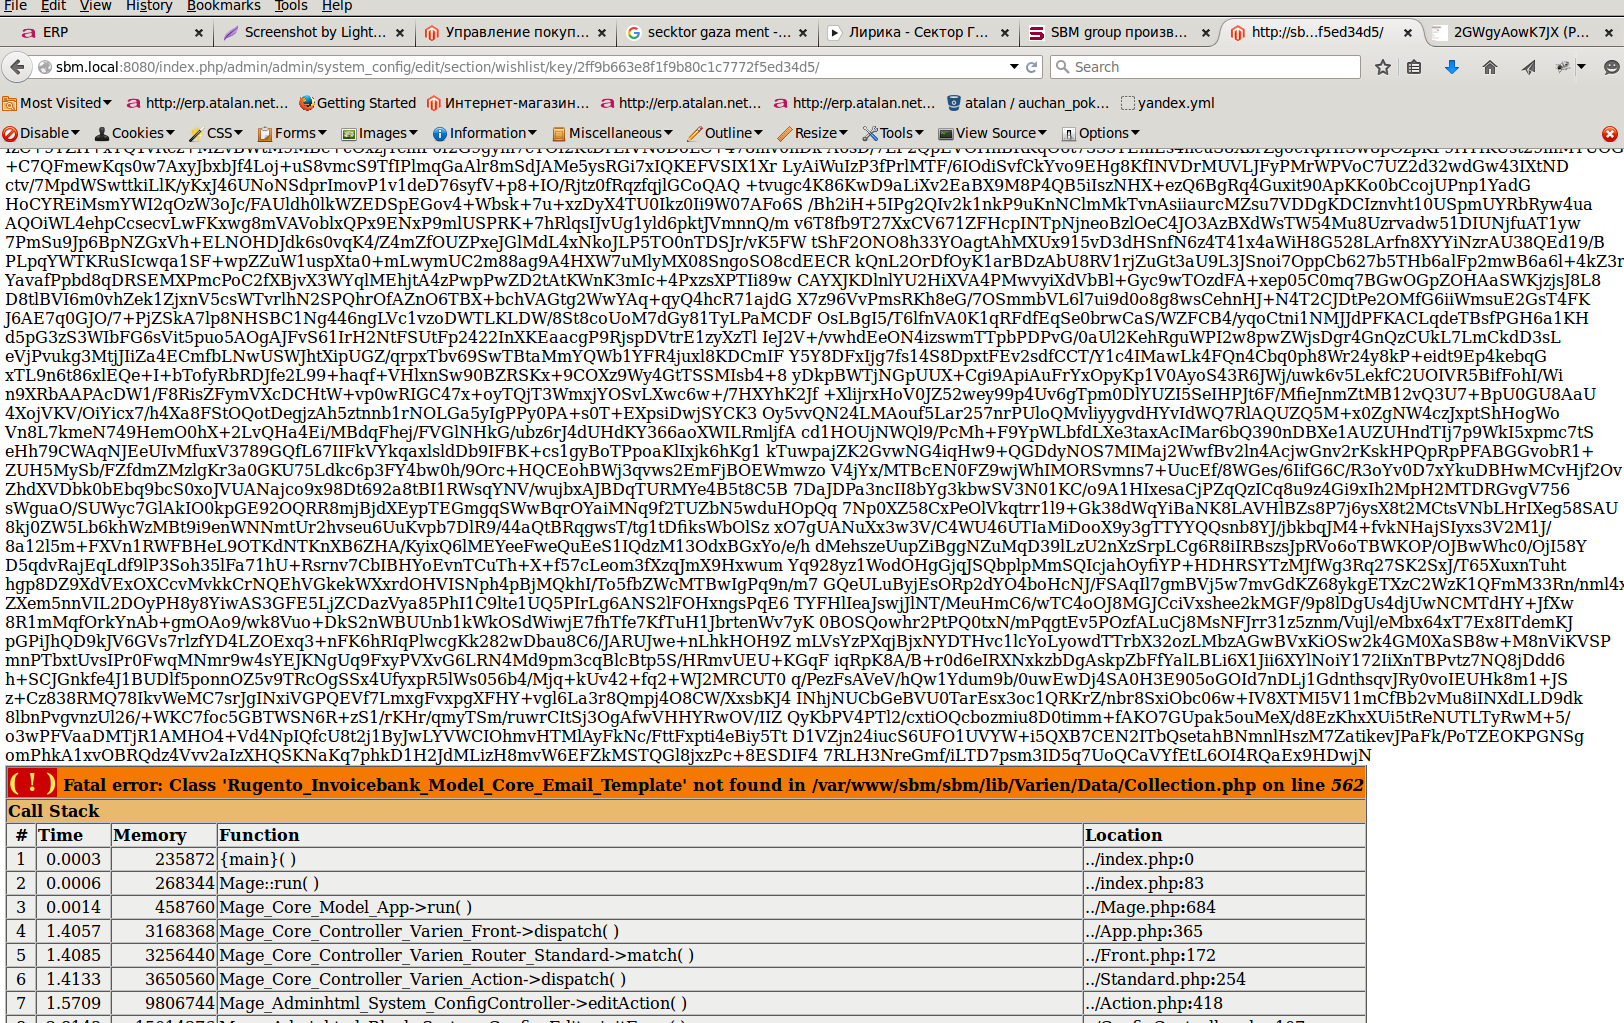Viewport: 1624px width, 1023px height.
Task: Close the secktor gaza ment tab
Action: (x=803, y=33)
